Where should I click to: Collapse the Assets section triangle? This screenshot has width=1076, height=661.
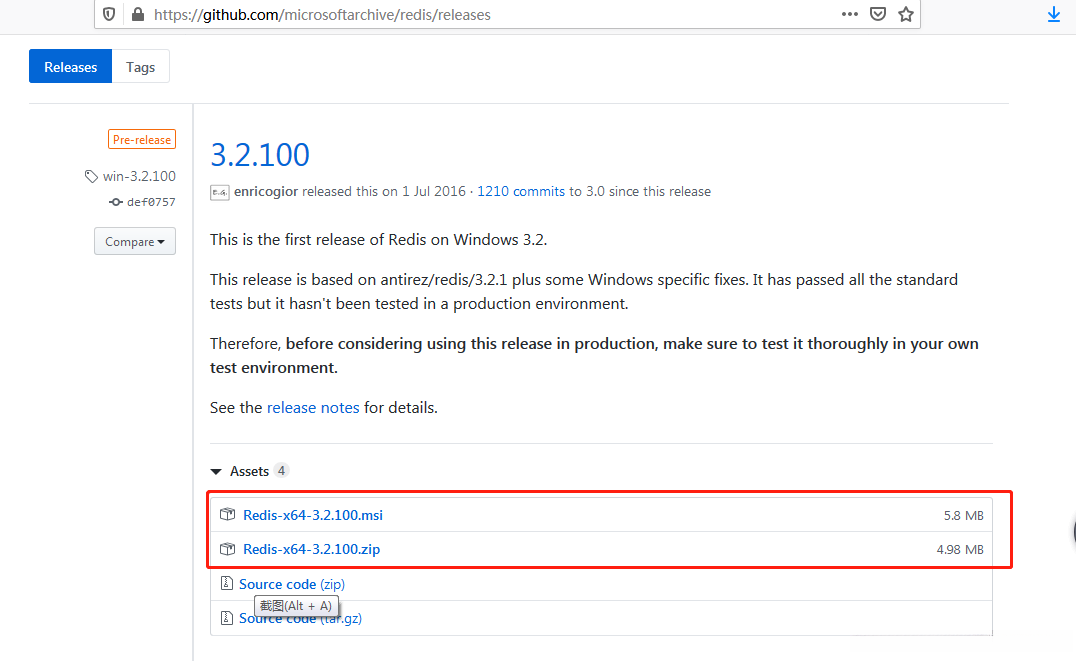pyautogui.click(x=216, y=472)
